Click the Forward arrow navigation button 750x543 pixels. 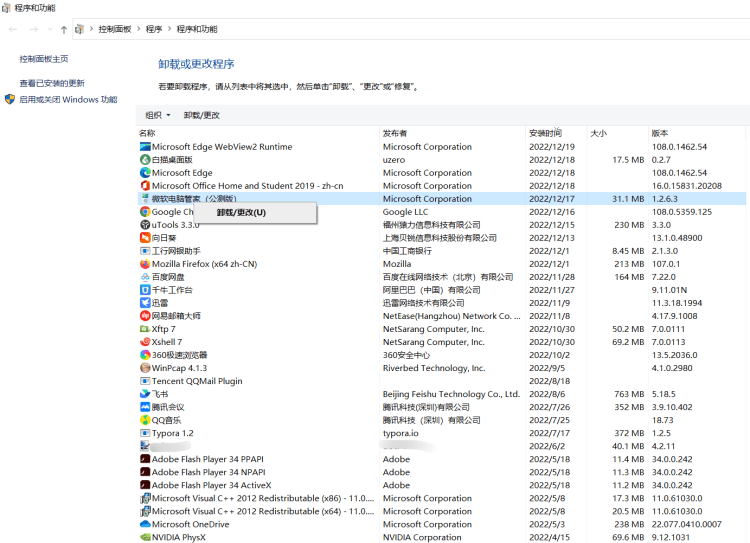pos(33,30)
